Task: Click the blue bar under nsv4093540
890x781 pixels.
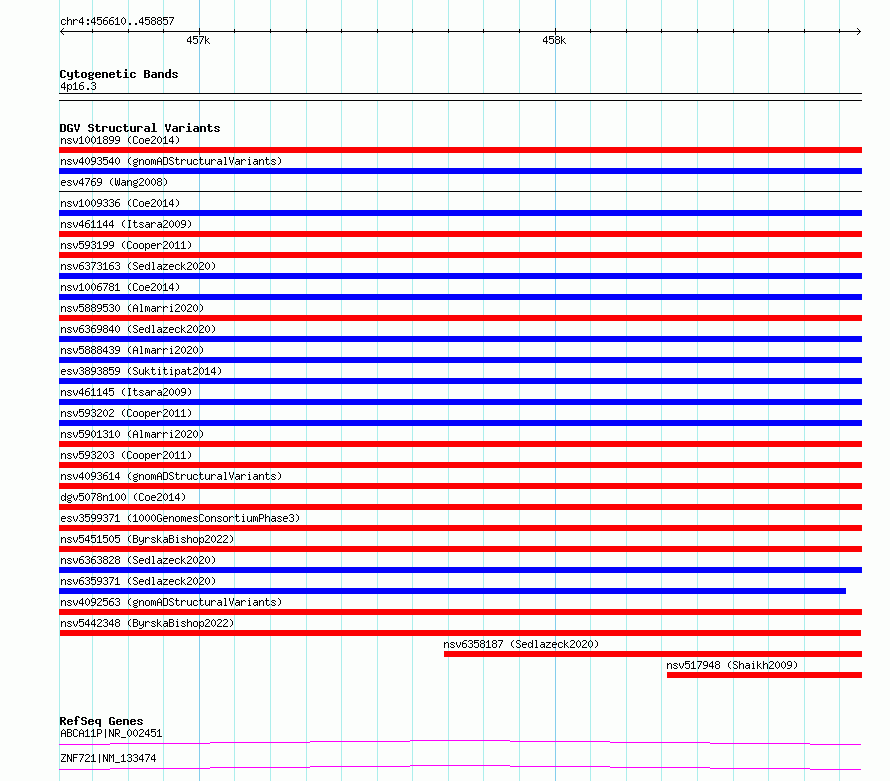Action: click(x=460, y=171)
